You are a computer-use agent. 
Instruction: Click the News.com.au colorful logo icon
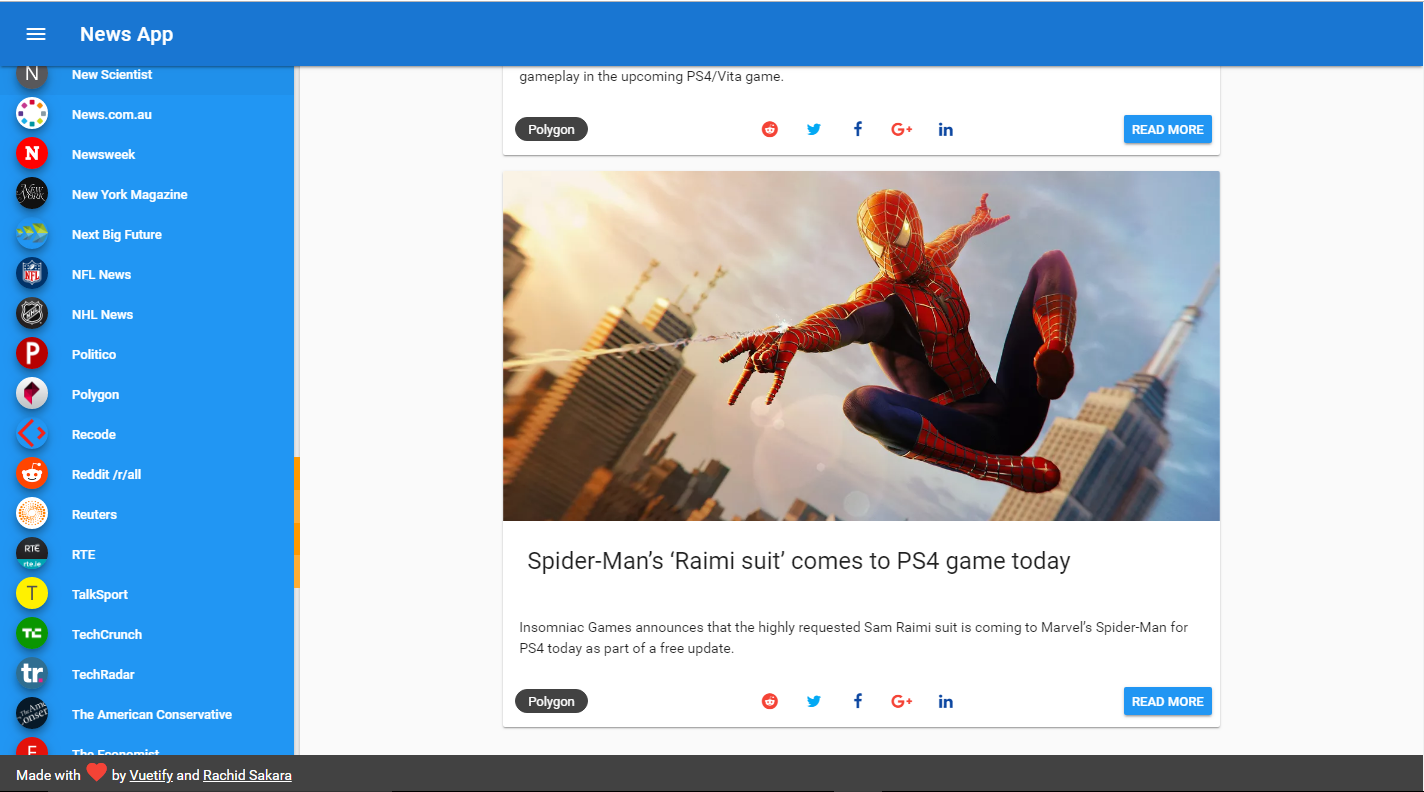(x=32, y=114)
